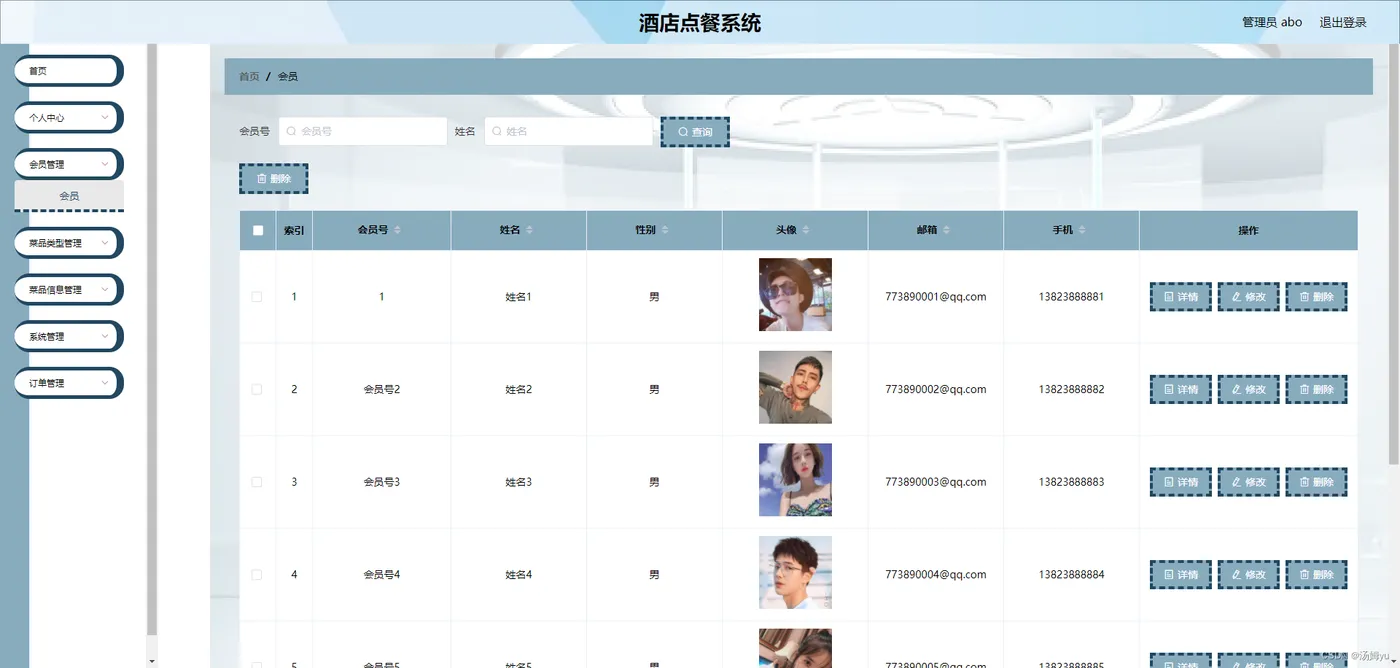Screen dimensions: 1400x668
Task: Click 退出登录 in top bar
Action: coord(1343,22)
